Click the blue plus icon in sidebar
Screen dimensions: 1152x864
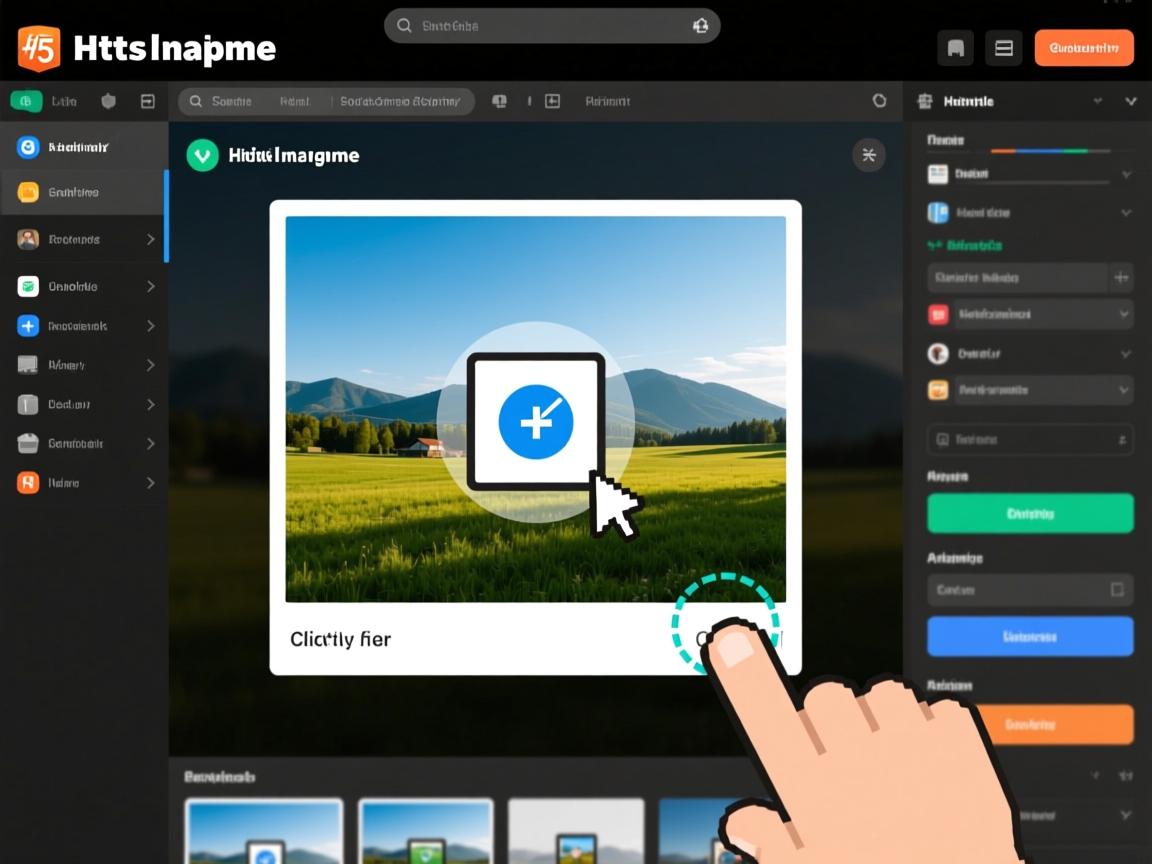(x=28, y=326)
